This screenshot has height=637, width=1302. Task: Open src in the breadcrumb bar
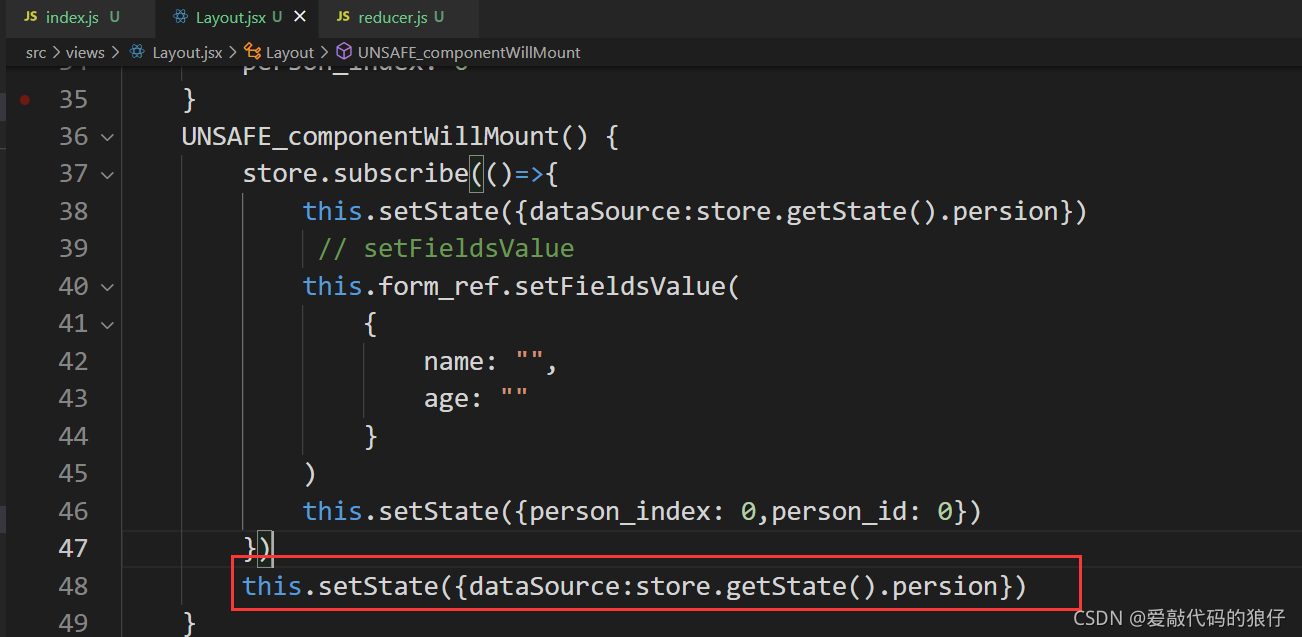pyautogui.click(x=36, y=52)
